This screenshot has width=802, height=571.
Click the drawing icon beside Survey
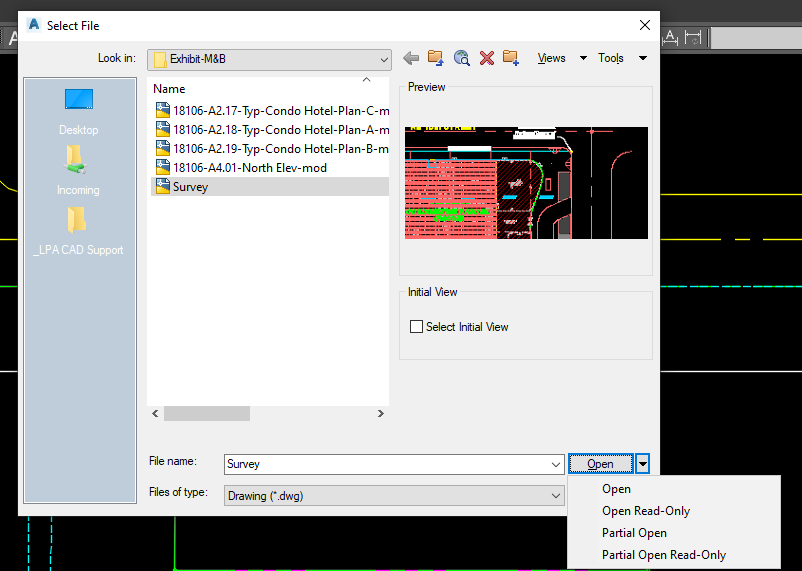(x=163, y=186)
